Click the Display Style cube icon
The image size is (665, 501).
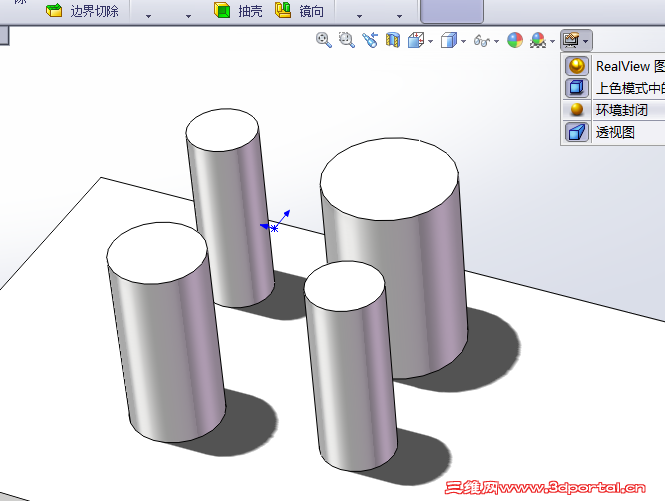click(449, 40)
